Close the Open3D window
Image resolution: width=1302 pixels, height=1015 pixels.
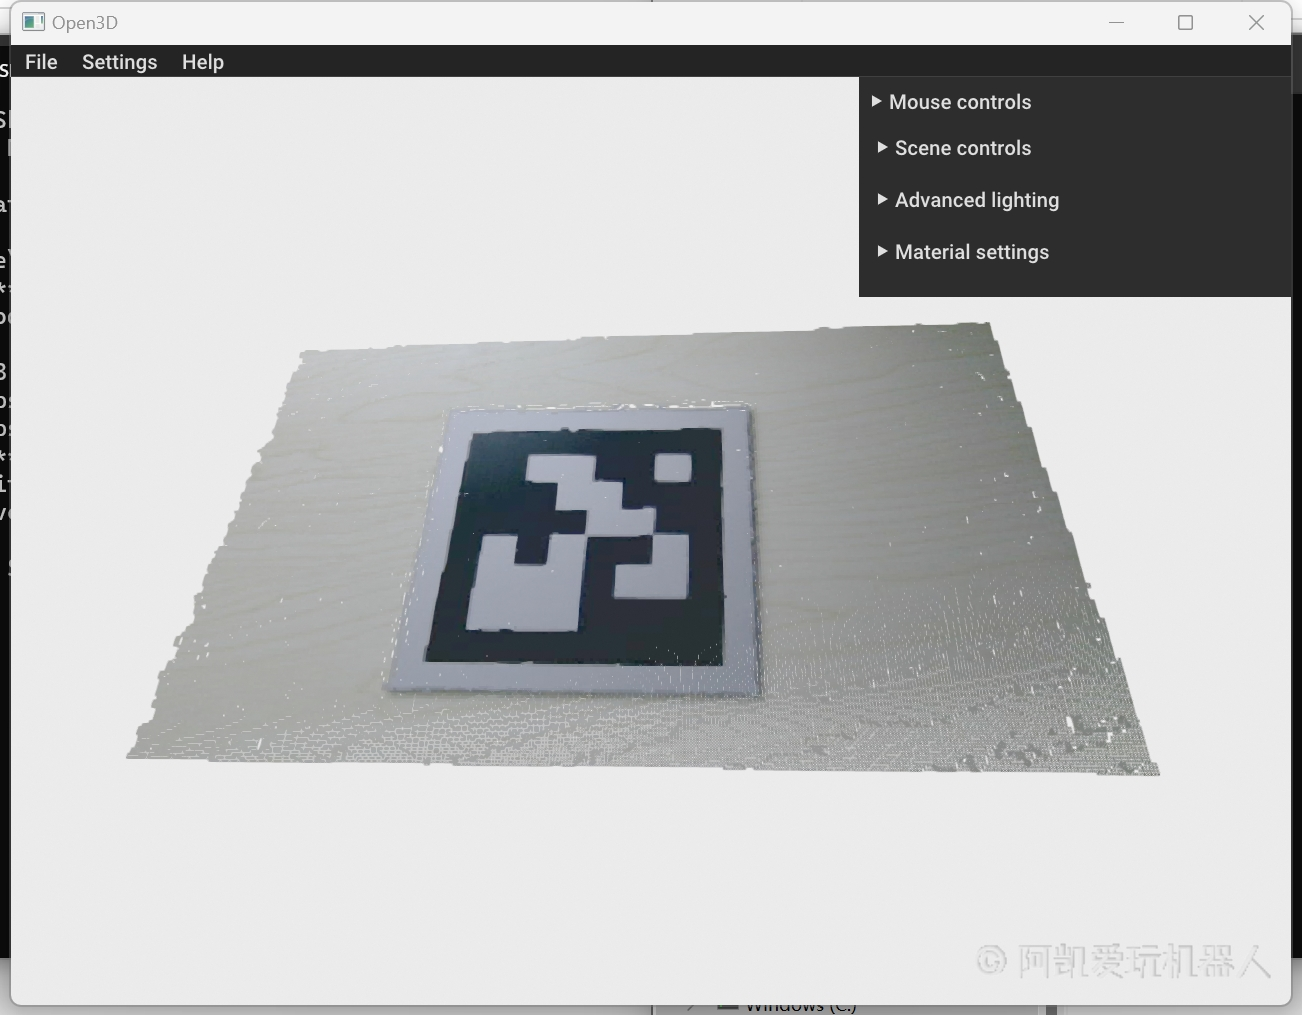[x=1256, y=22]
